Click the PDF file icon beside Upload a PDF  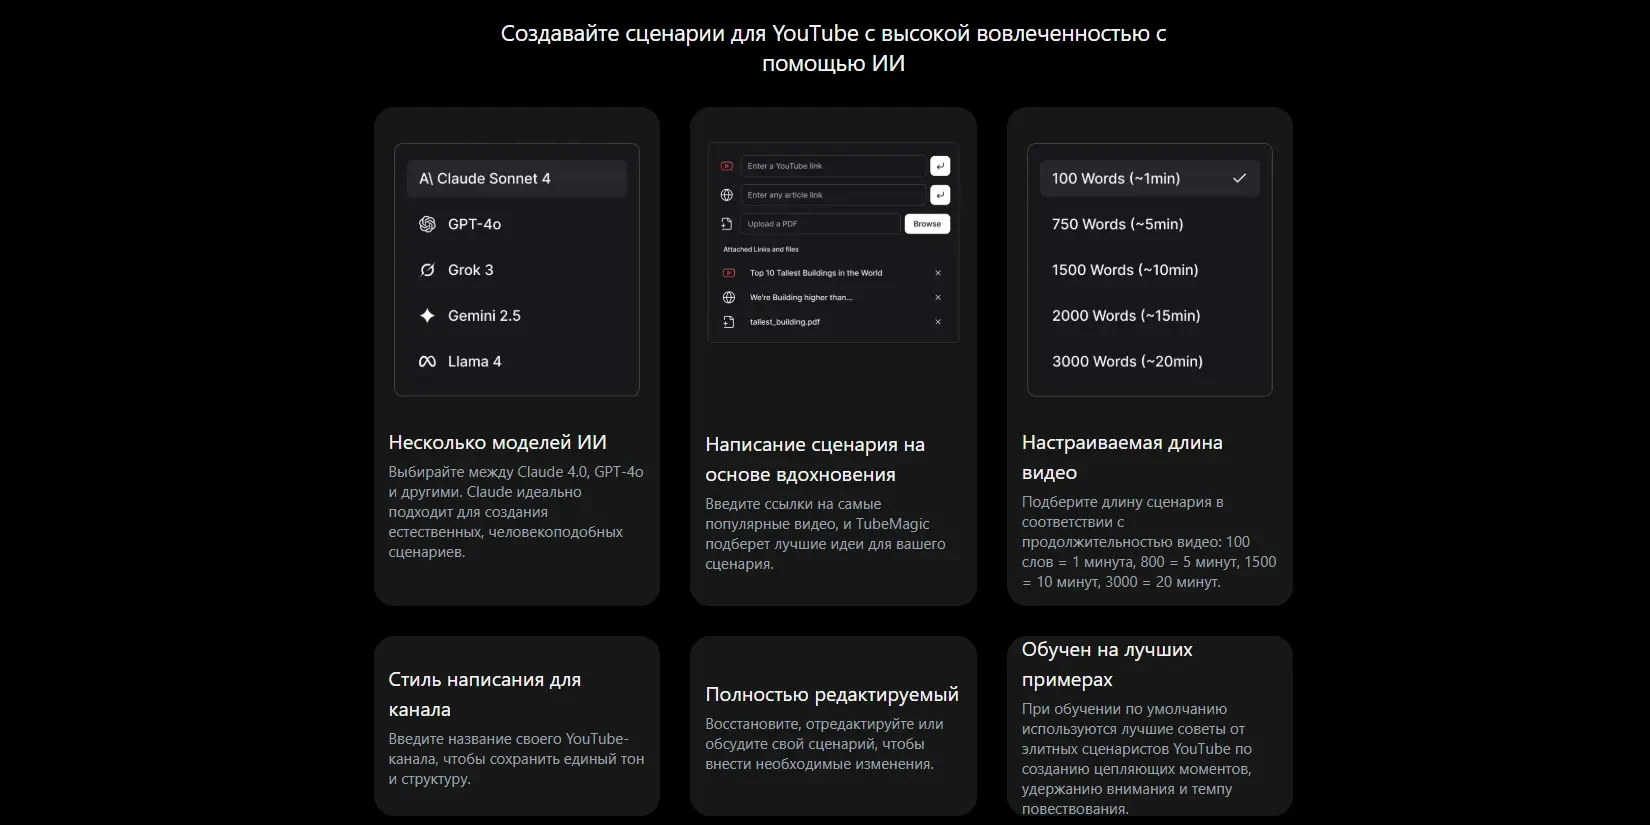(727, 224)
